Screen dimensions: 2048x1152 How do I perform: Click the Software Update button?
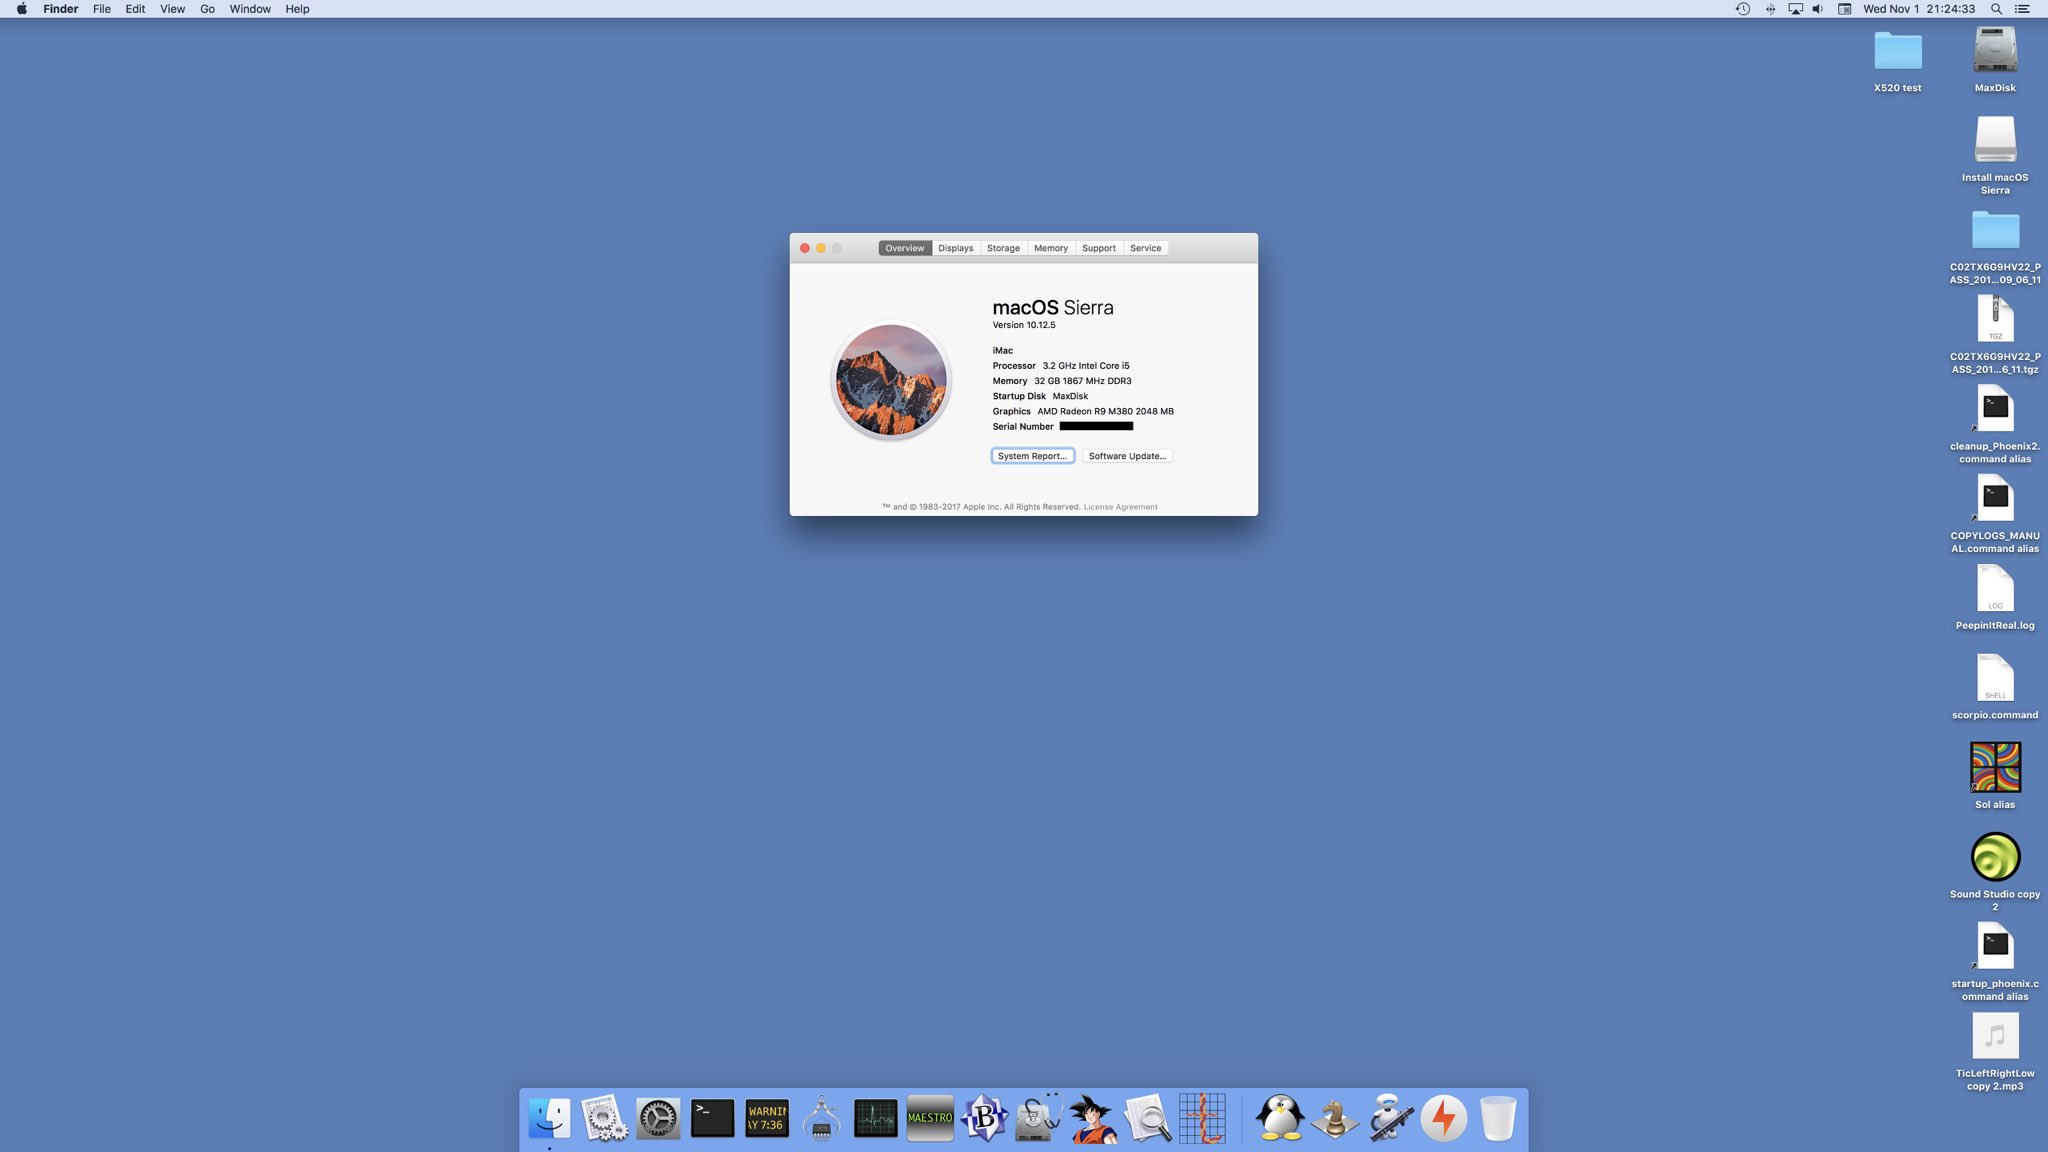[x=1127, y=456]
